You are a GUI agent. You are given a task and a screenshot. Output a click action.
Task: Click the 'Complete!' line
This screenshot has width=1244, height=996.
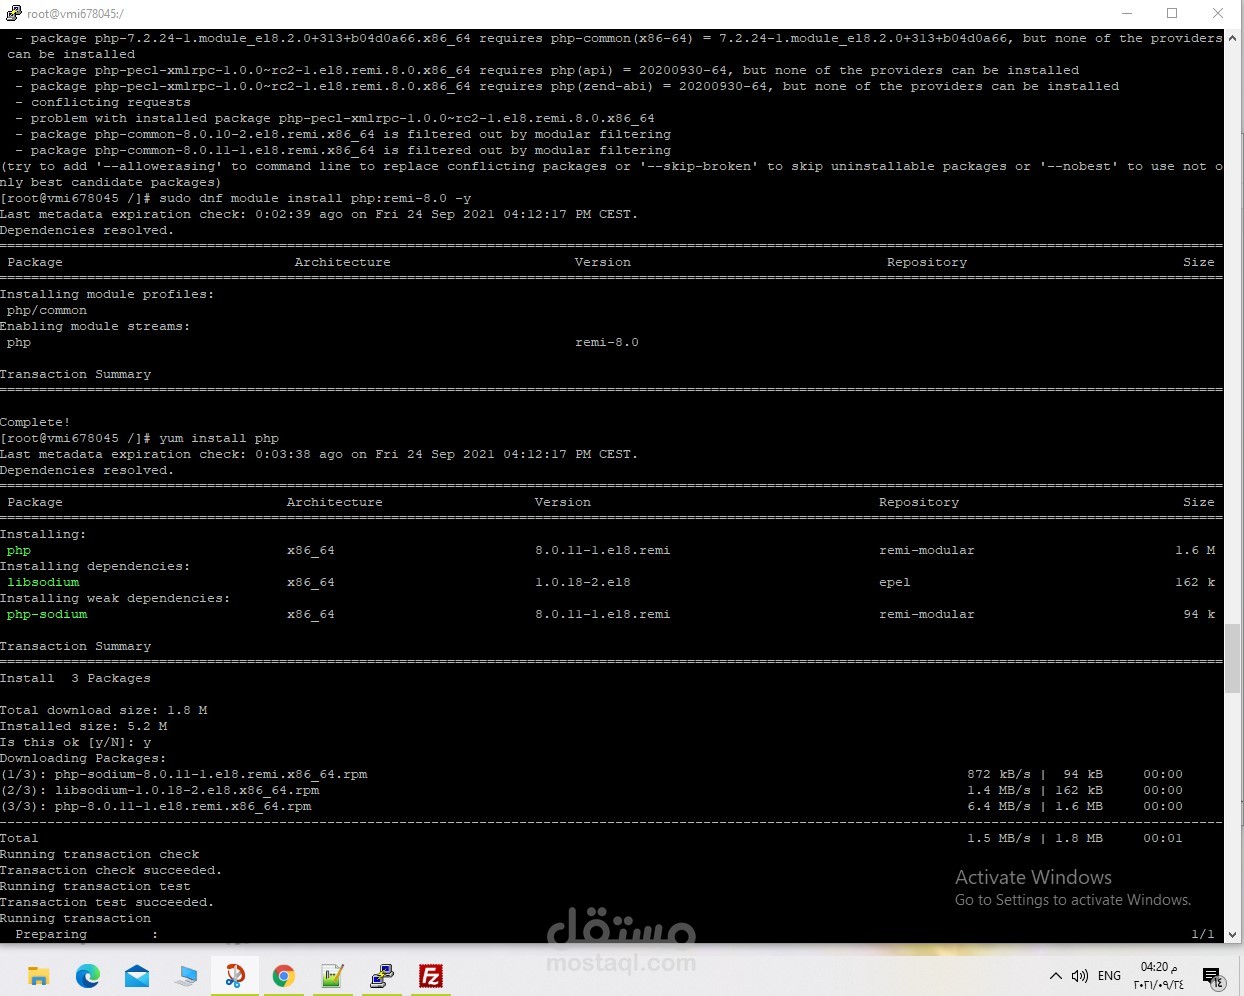(x=35, y=422)
